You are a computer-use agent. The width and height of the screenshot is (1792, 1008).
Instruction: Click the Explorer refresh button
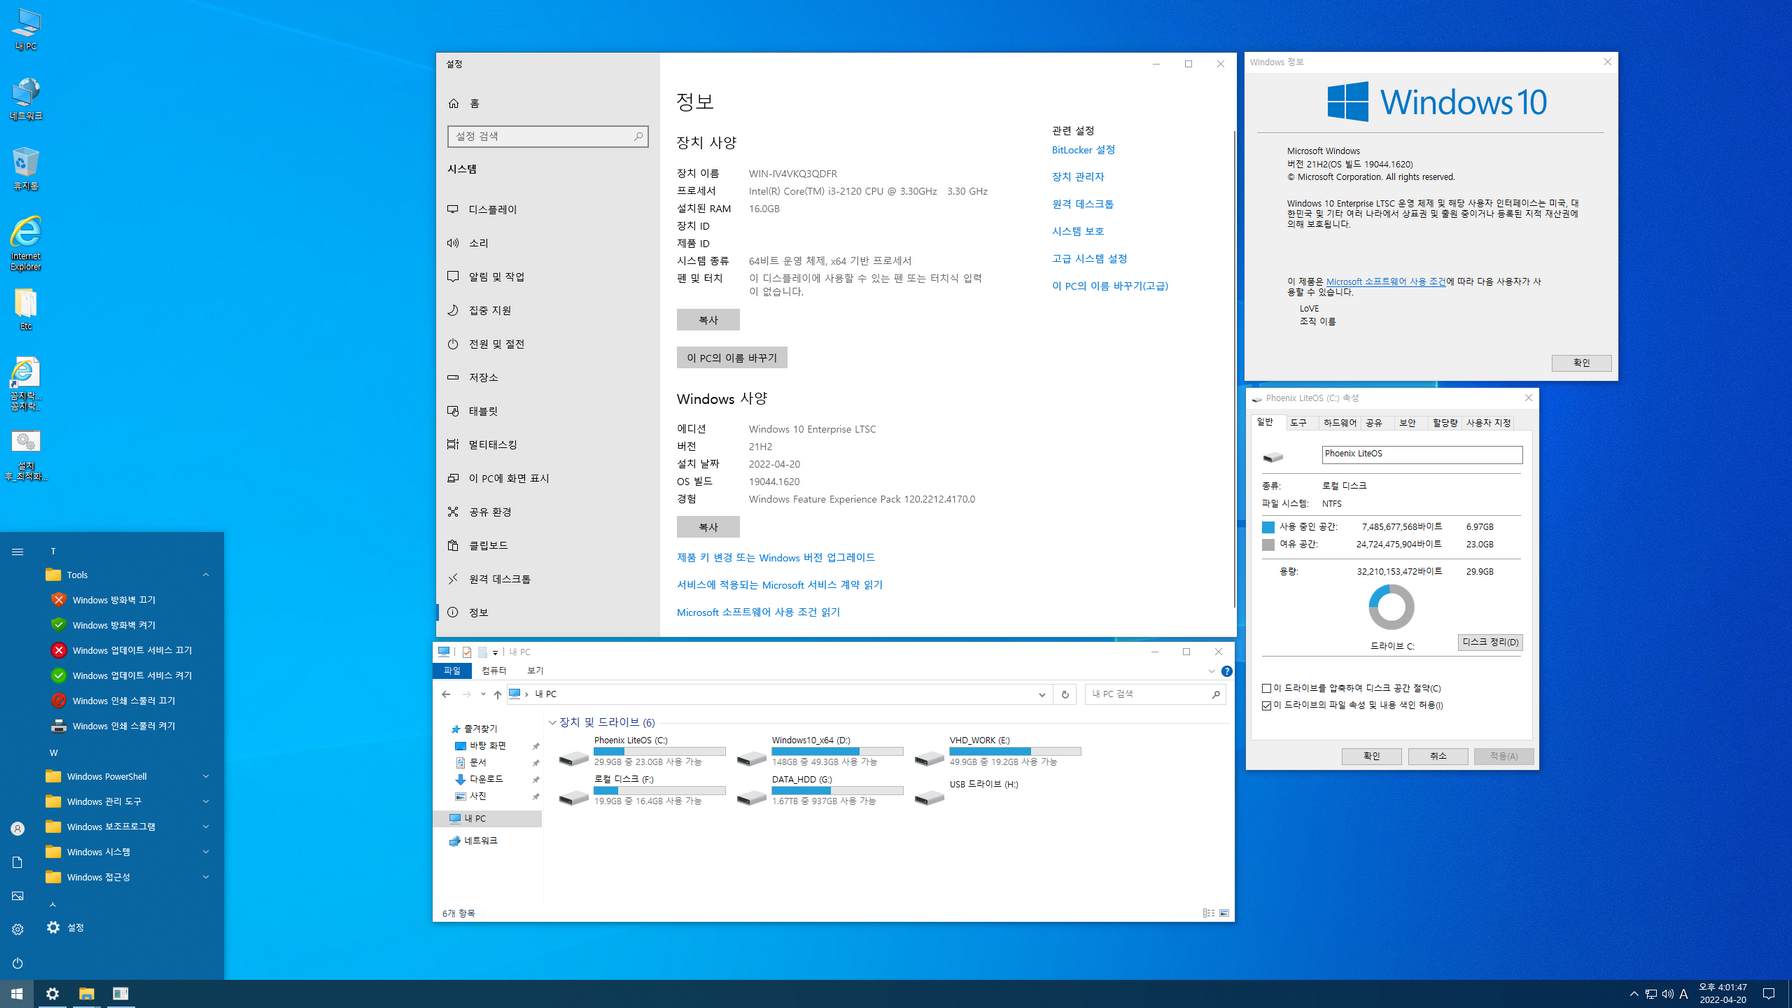pos(1065,694)
